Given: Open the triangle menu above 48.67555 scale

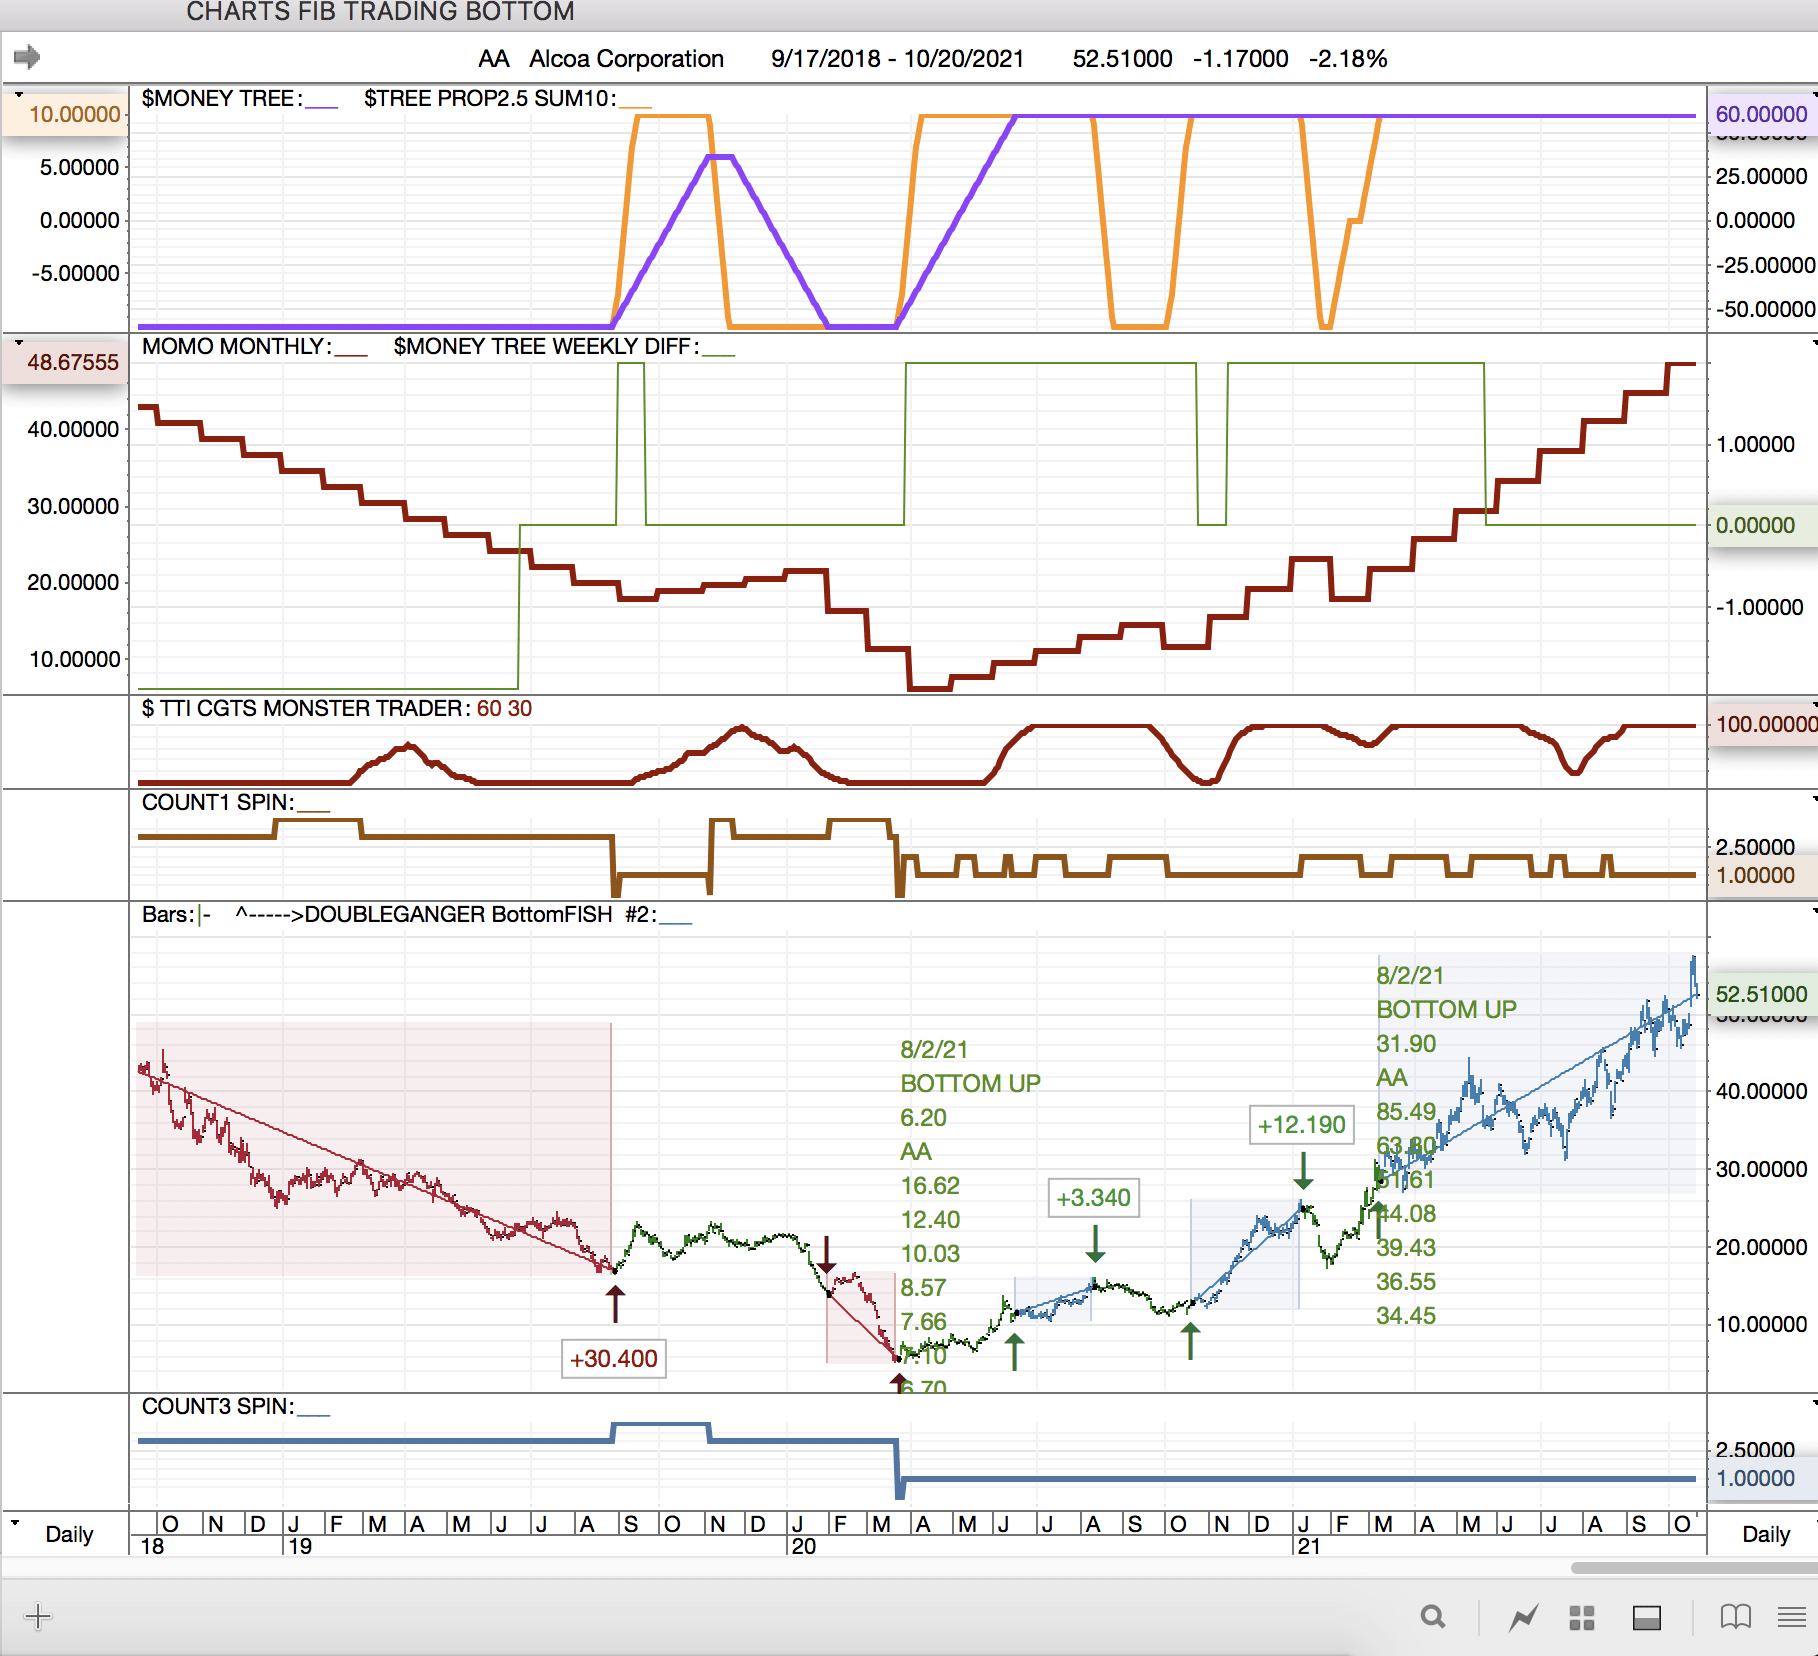Looking at the screenshot, I should coord(18,342).
